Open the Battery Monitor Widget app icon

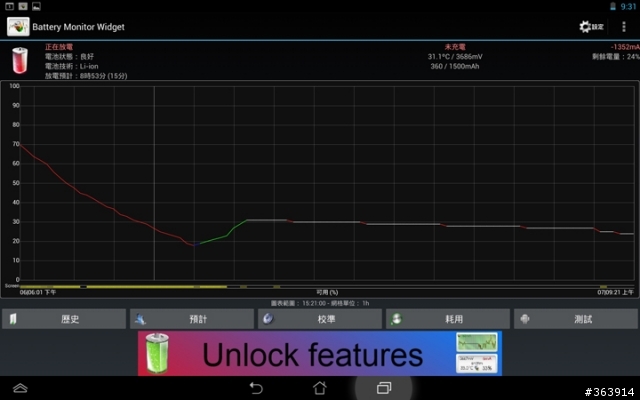tap(18, 27)
